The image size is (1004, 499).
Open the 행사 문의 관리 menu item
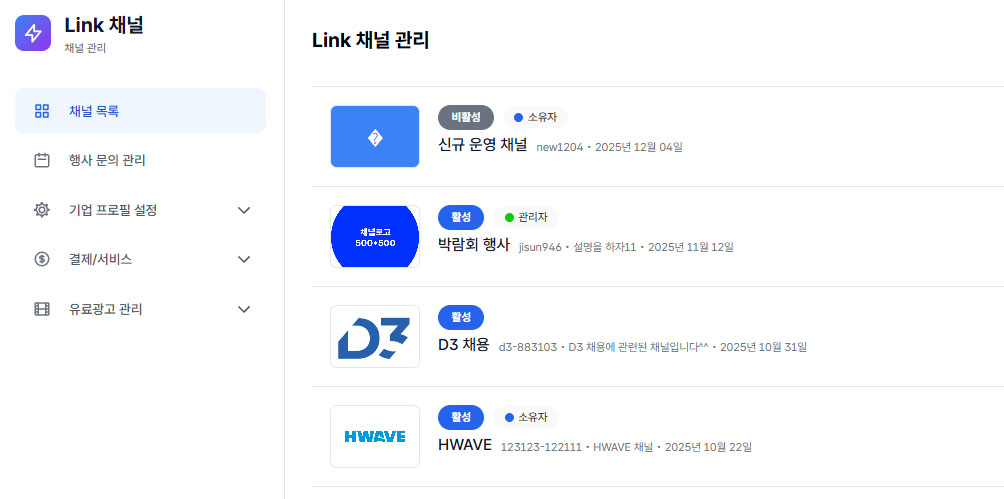tap(140, 160)
